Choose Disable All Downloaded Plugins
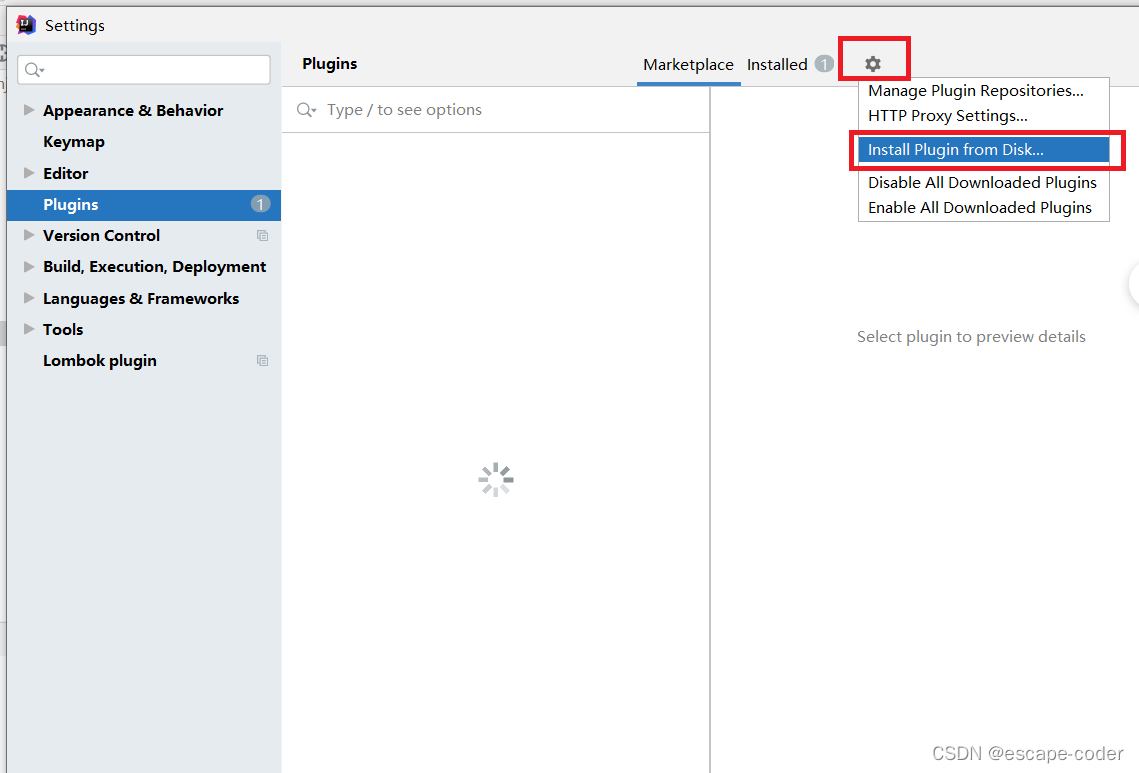Screen dimensions: 1139x773 982,182
